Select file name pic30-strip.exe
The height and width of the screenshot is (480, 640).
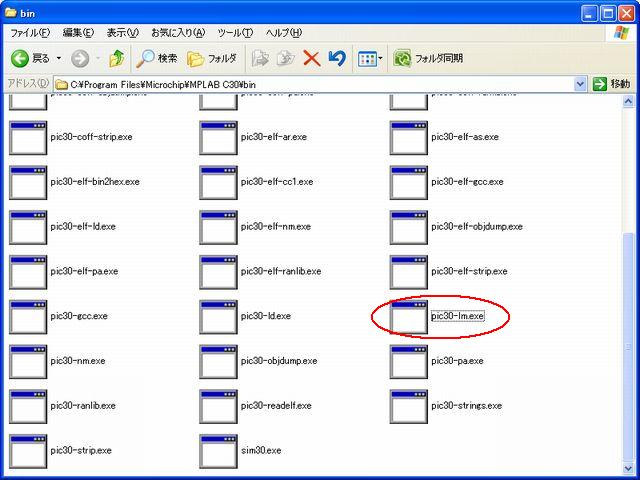pyautogui.click(x=81, y=451)
